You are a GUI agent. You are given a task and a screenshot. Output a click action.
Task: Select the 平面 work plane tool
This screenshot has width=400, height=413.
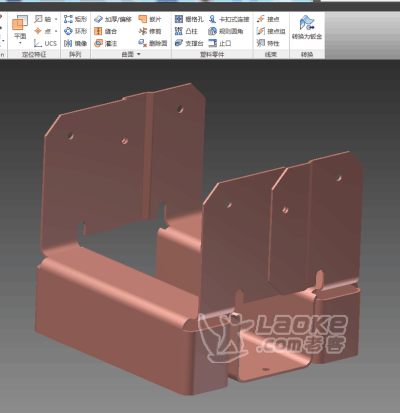tap(20, 29)
